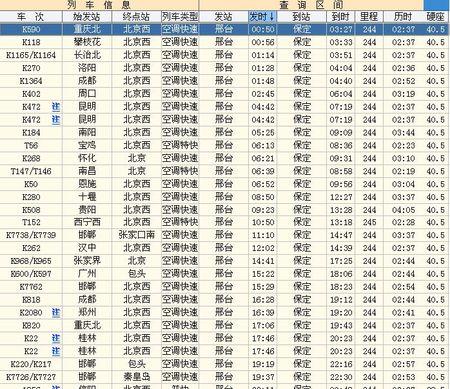The width and height of the screenshot is (450, 389).
Task: Sort by the 里程 column header
Action: 369,16
